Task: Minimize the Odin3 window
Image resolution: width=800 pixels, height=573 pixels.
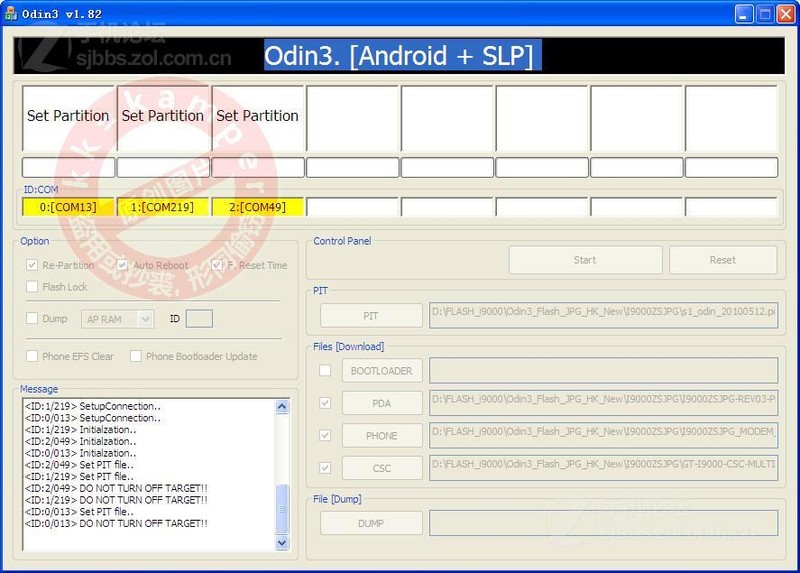Action: click(x=744, y=14)
